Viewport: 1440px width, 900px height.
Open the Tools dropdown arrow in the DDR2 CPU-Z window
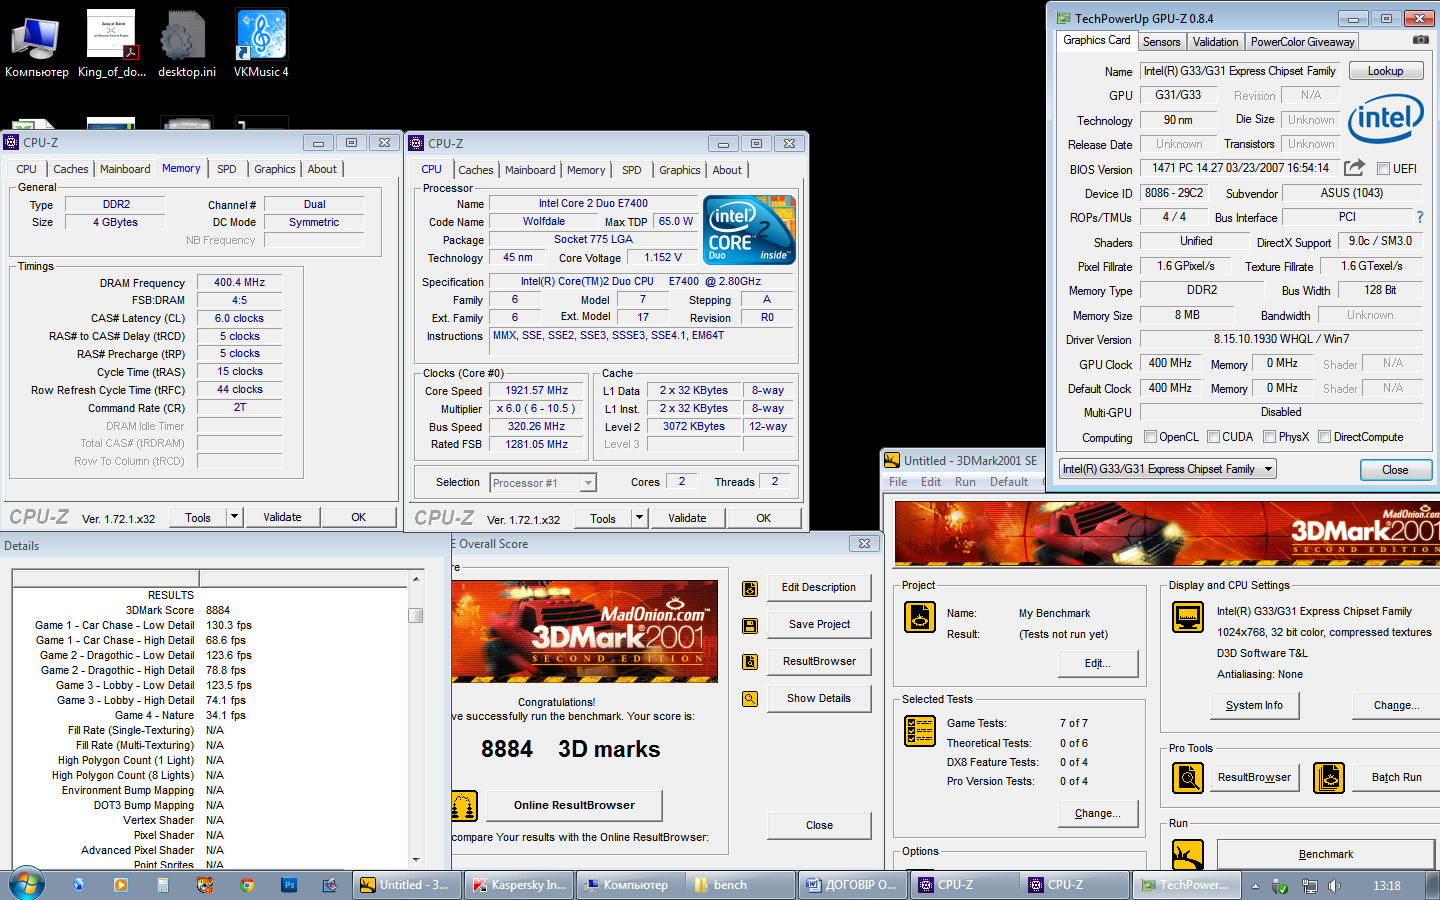coord(235,517)
